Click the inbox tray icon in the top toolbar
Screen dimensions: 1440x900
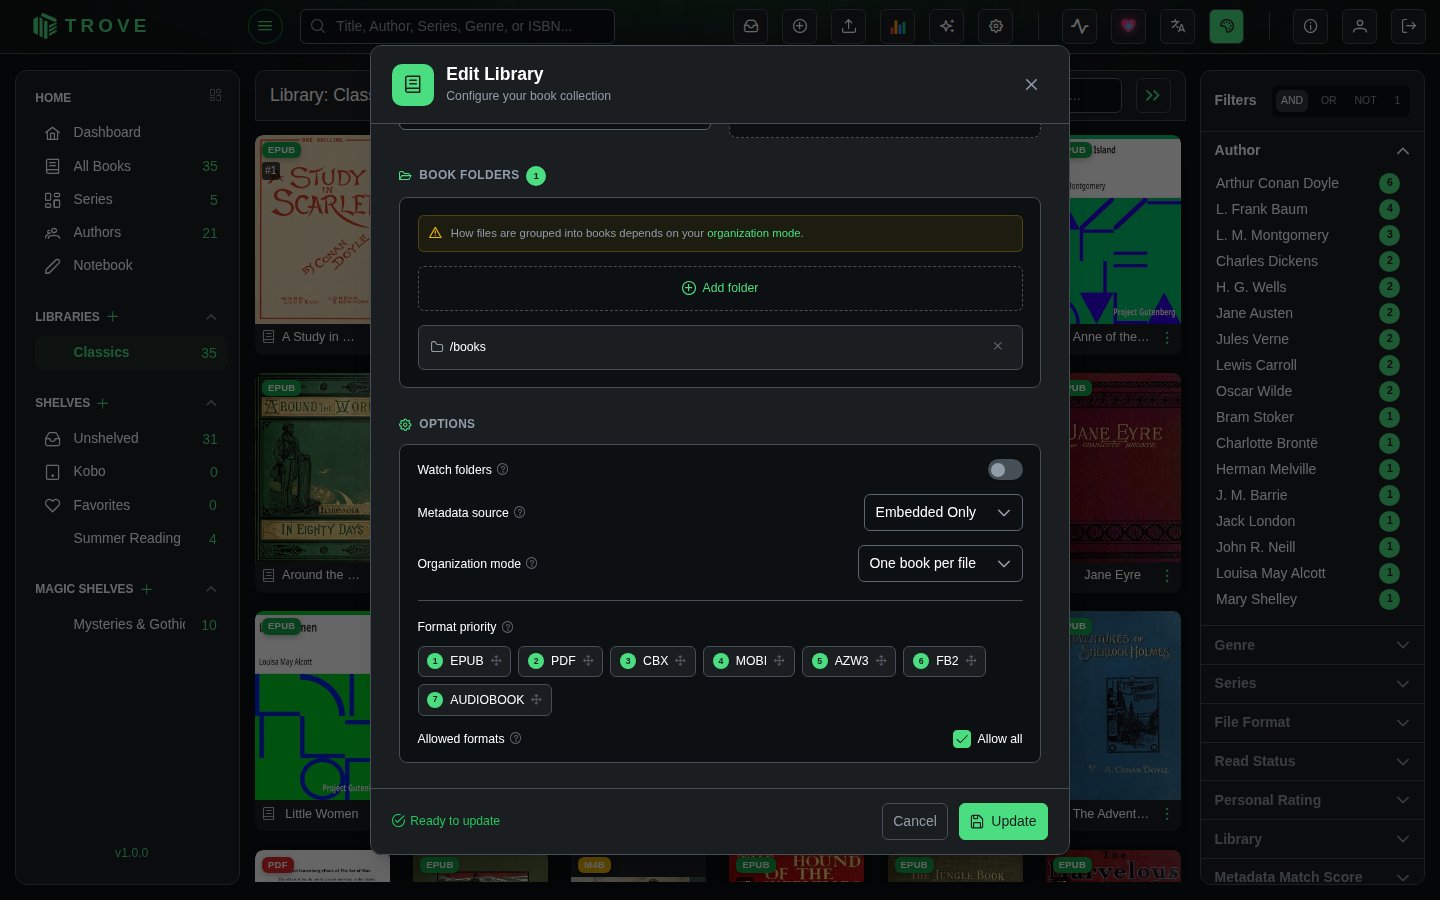point(751,26)
